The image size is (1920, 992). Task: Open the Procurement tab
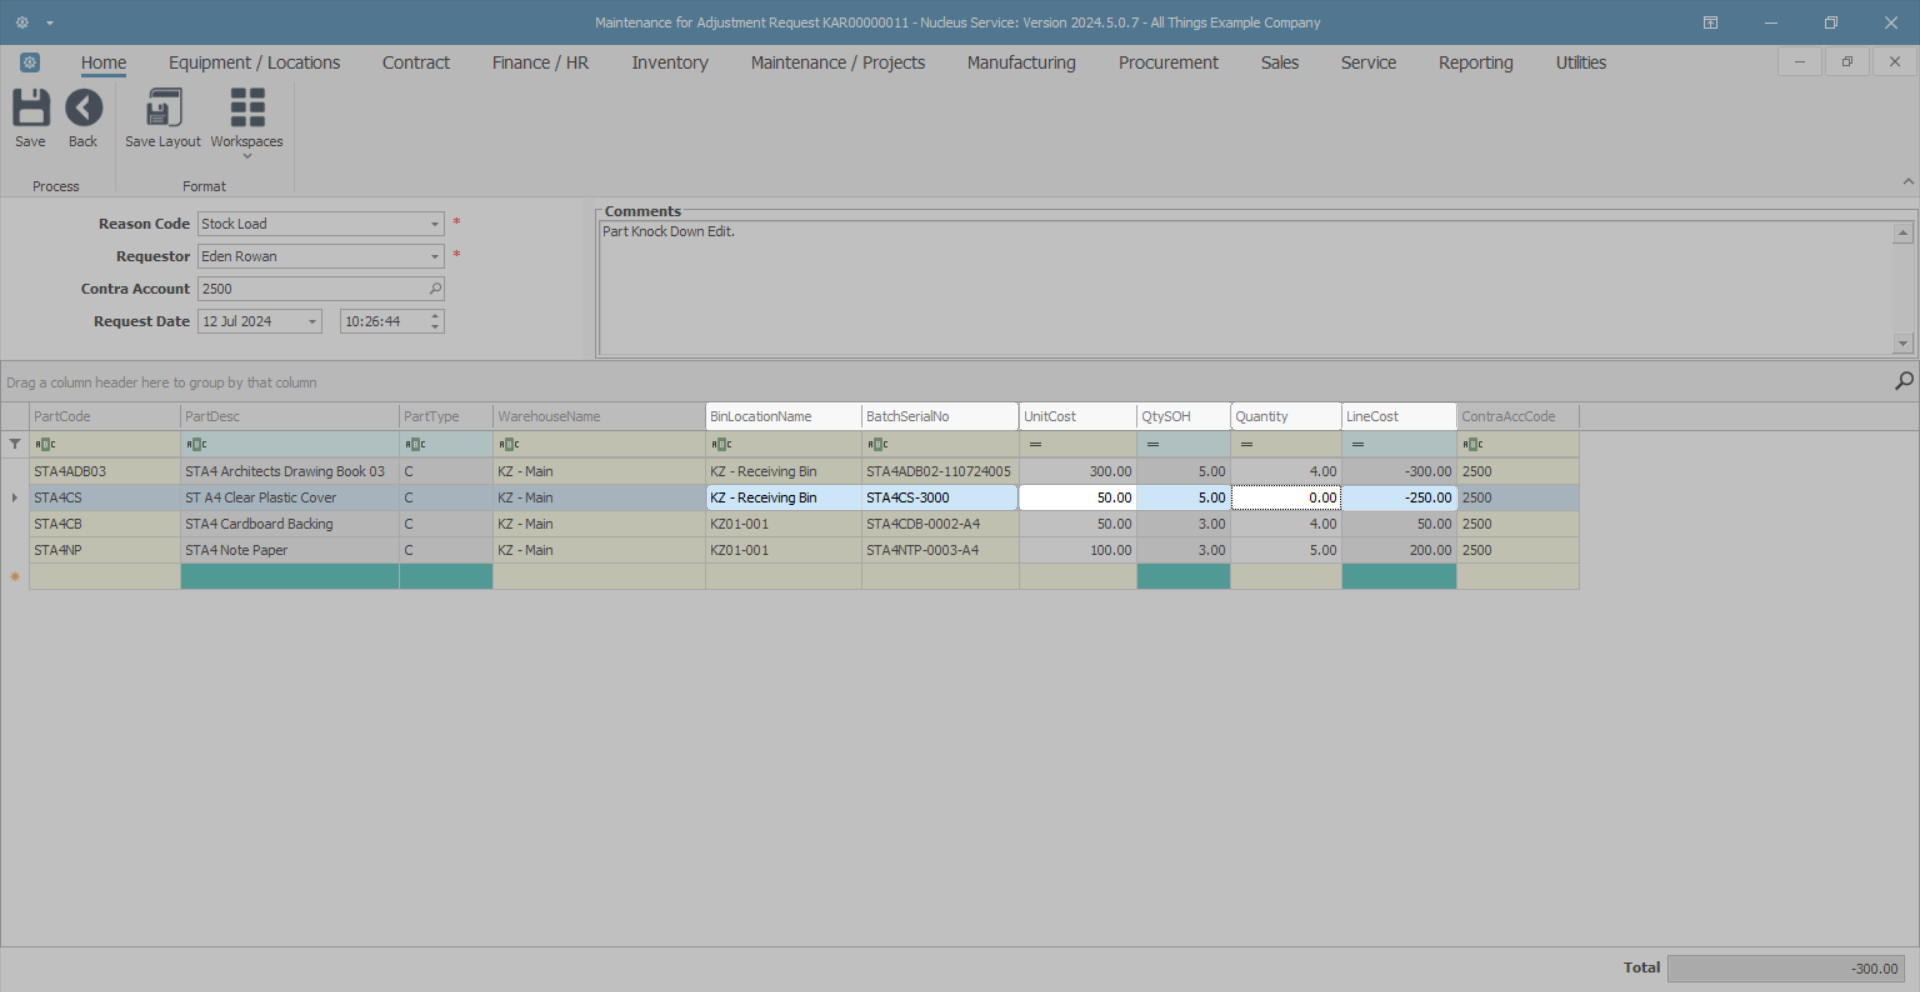(1168, 62)
